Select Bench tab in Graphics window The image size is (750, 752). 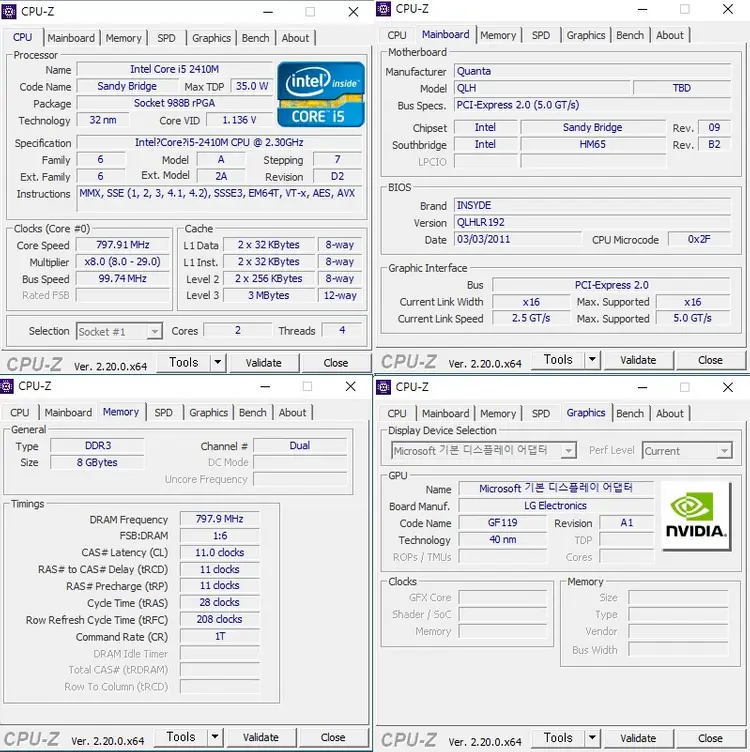630,413
